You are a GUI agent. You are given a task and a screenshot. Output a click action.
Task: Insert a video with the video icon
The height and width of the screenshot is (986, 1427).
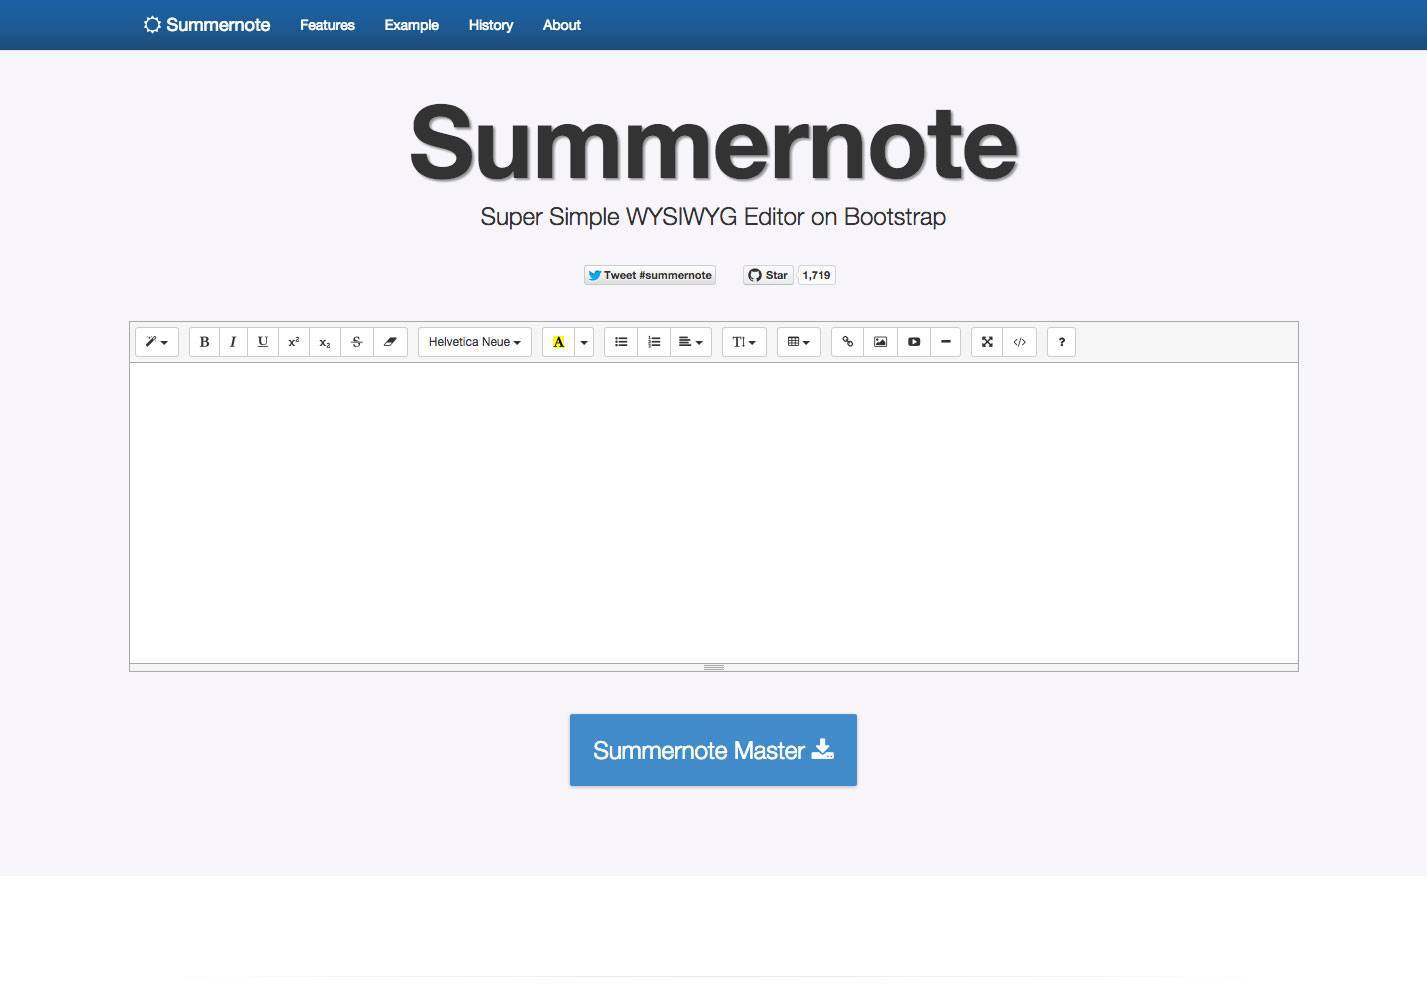(x=914, y=342)
